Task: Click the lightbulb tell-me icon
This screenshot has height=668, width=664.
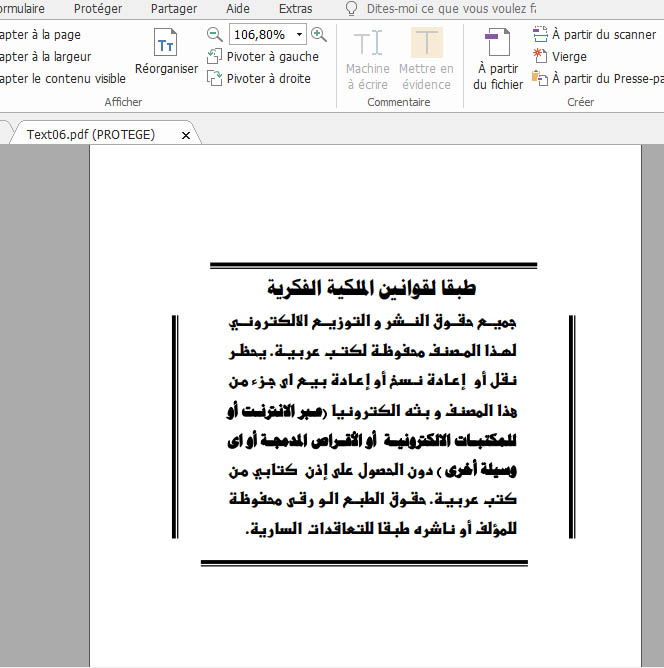Action: 351,9
